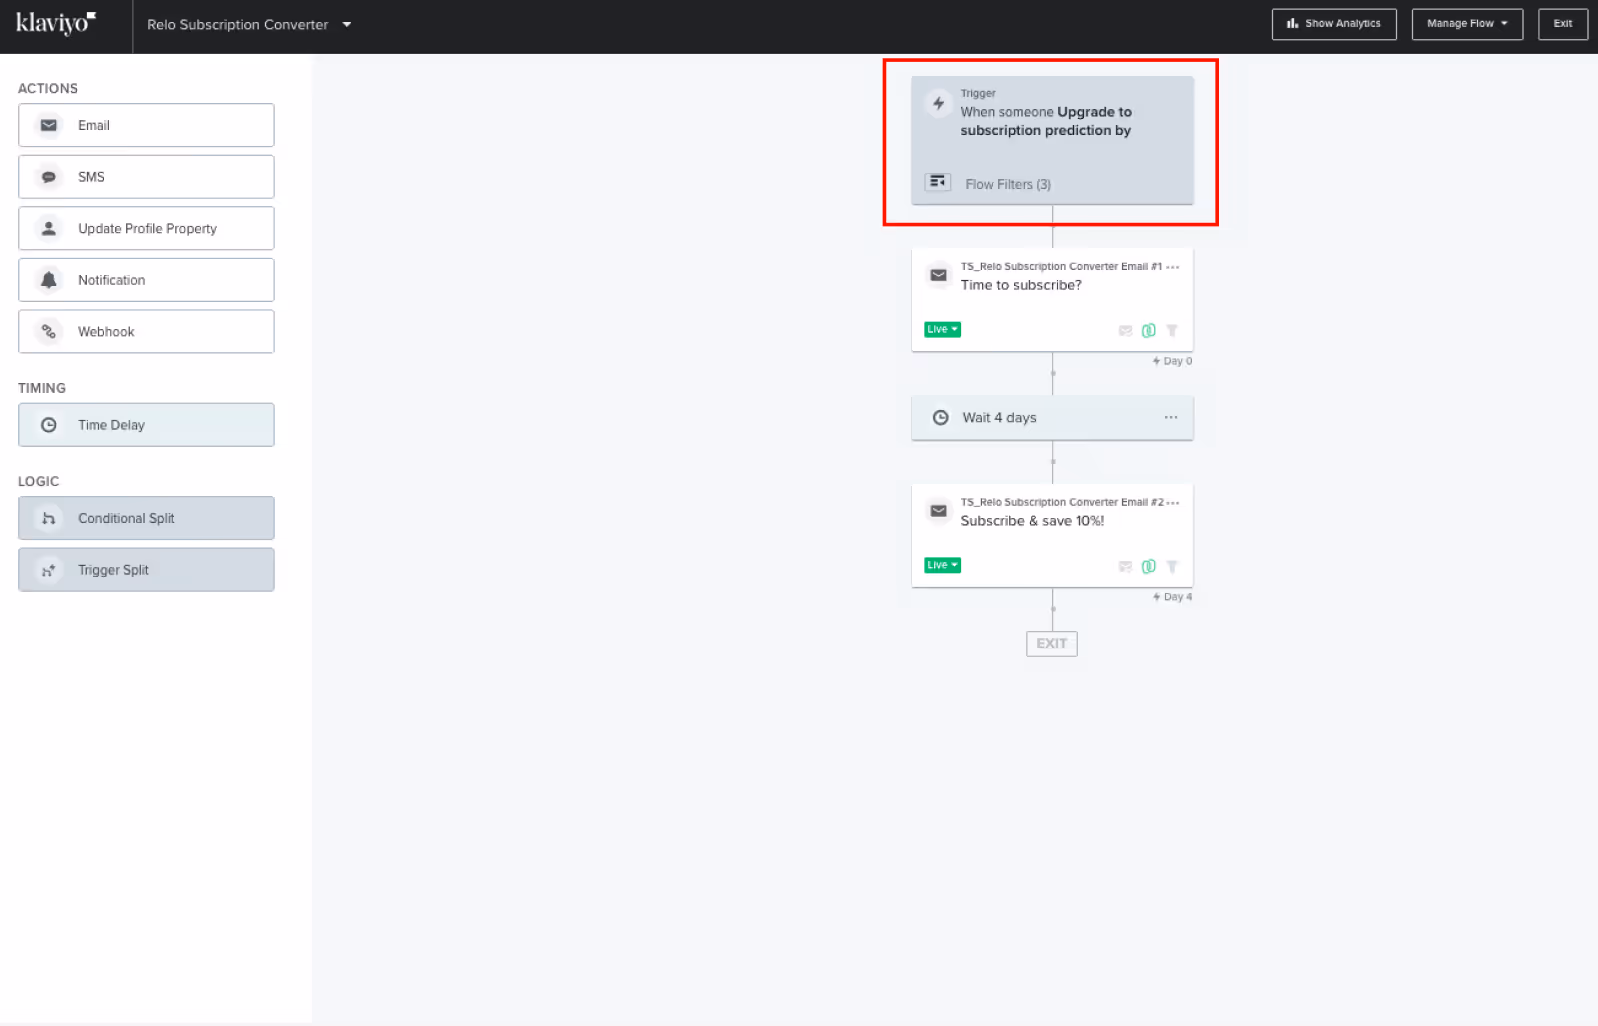Click filter funnel icon on Email #2

(1172, 567)
